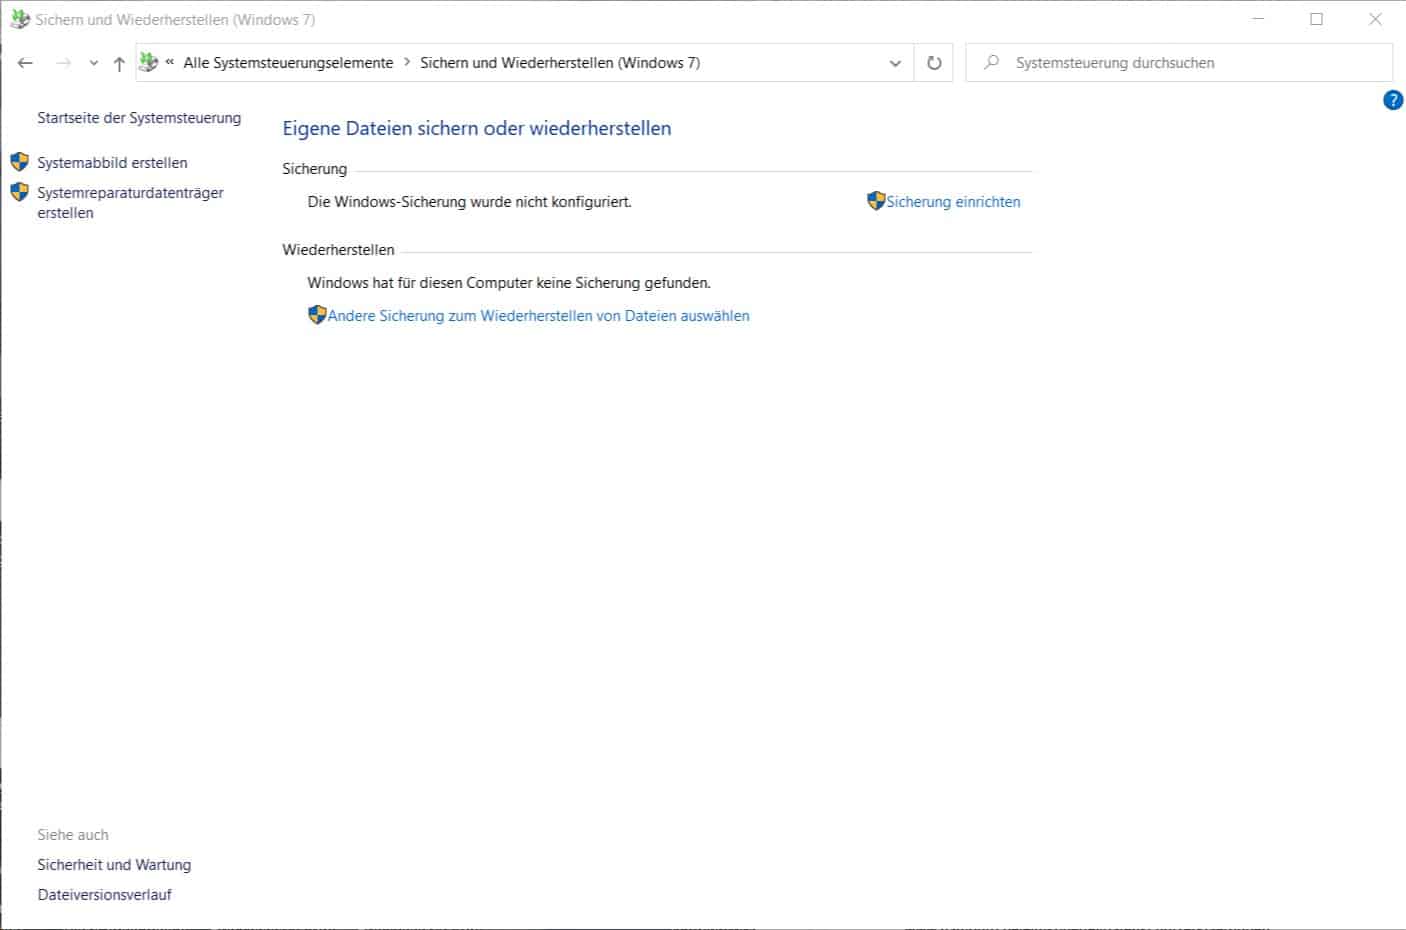This screenshot has height=930, width=1406.
Task: Open the recent locations dropdown arrow
Action: point(93,63)
